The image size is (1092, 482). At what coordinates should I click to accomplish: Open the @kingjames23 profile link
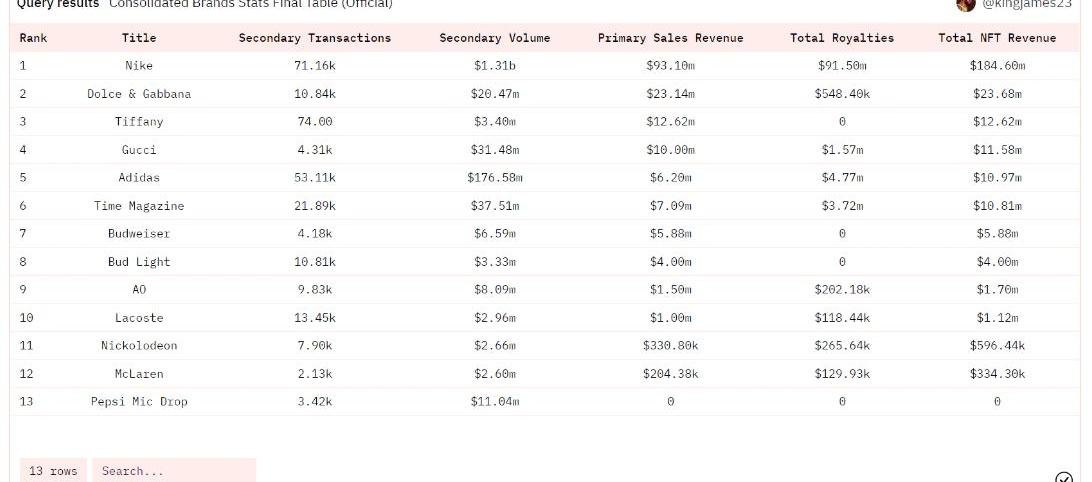[x=1027, y=4]
